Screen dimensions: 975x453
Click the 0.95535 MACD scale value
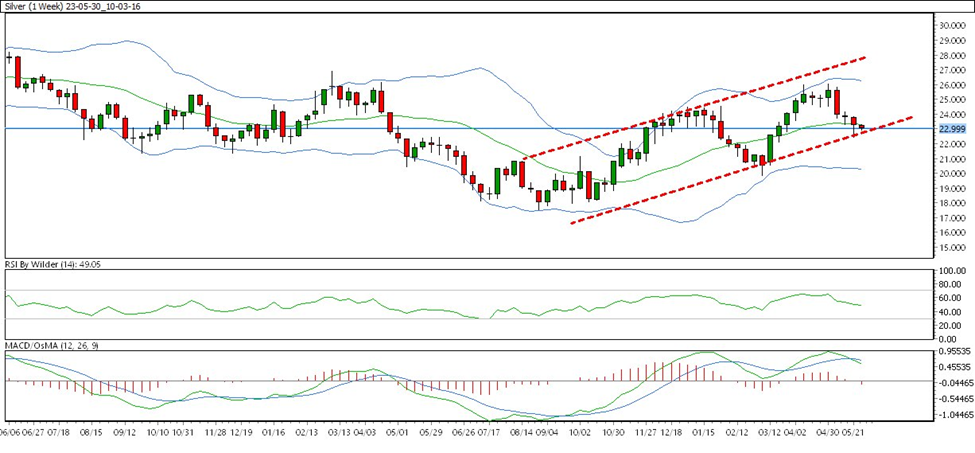coord(953,352)
